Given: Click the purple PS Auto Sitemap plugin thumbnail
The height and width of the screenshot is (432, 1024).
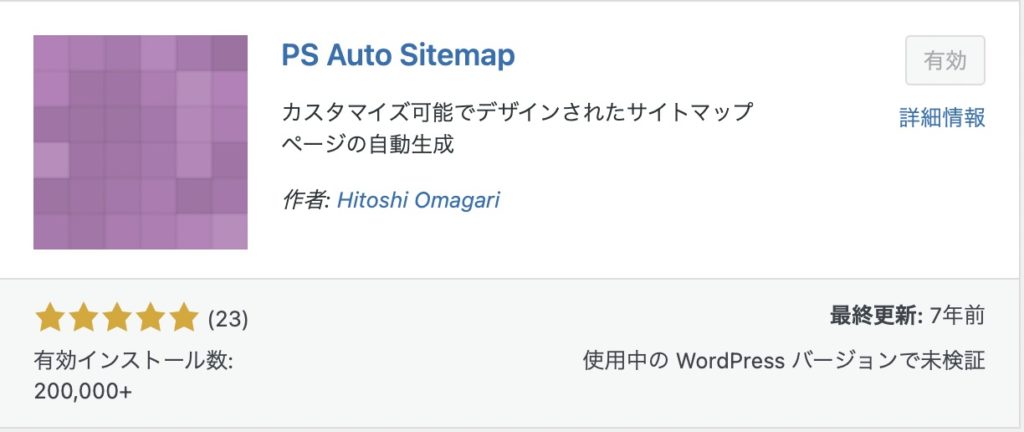Looking at the screenshot, I should pyautogui.click(x=140, y=142).
